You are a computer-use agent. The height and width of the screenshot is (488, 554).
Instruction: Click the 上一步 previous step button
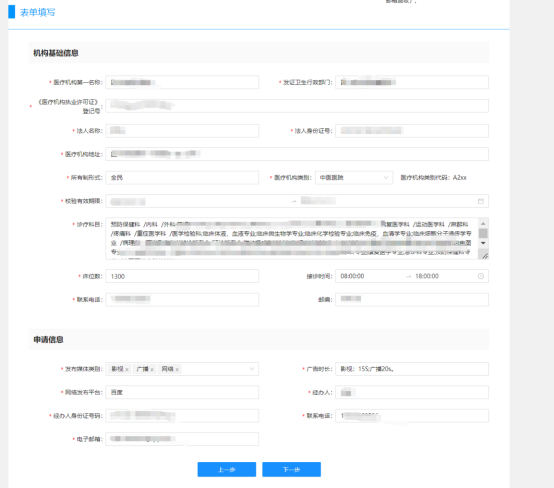pos(227,469)
